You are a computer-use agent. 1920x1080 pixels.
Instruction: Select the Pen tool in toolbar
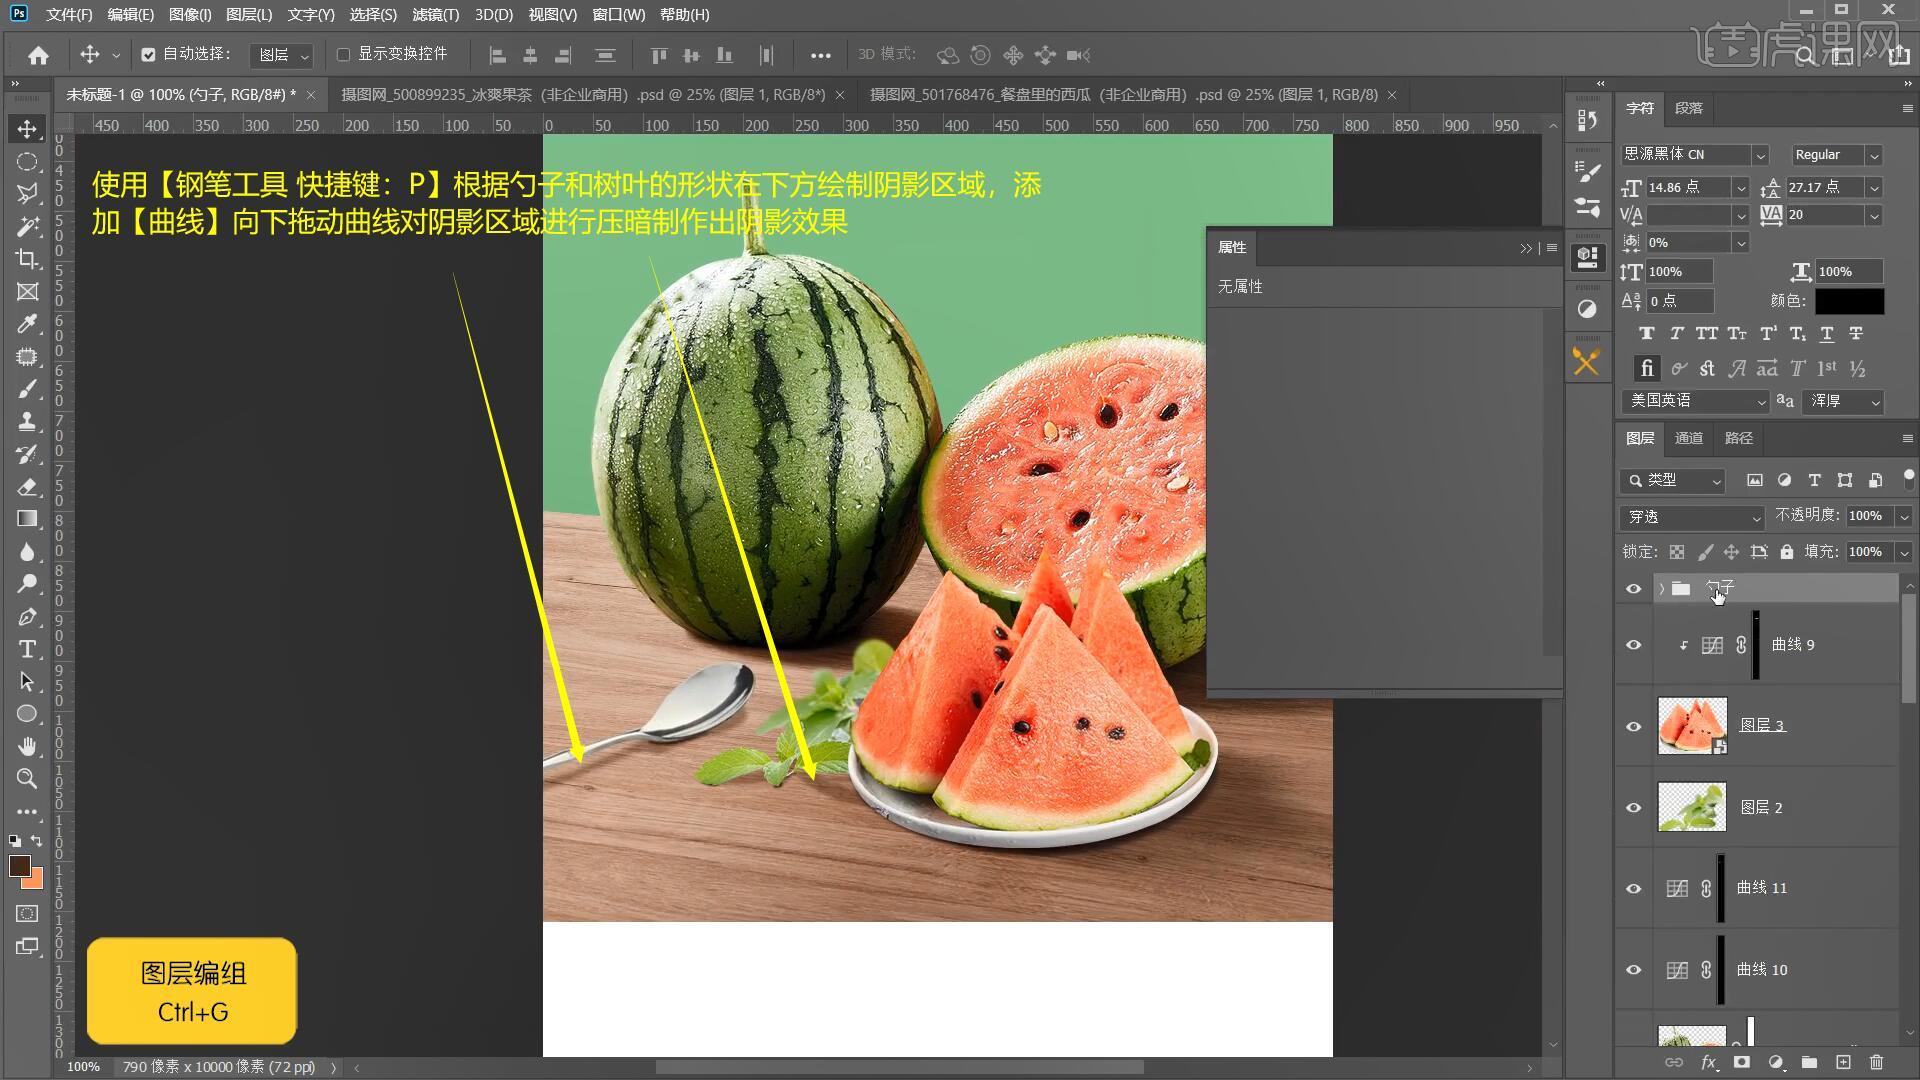pyautogui.click(x=27, y=617)
